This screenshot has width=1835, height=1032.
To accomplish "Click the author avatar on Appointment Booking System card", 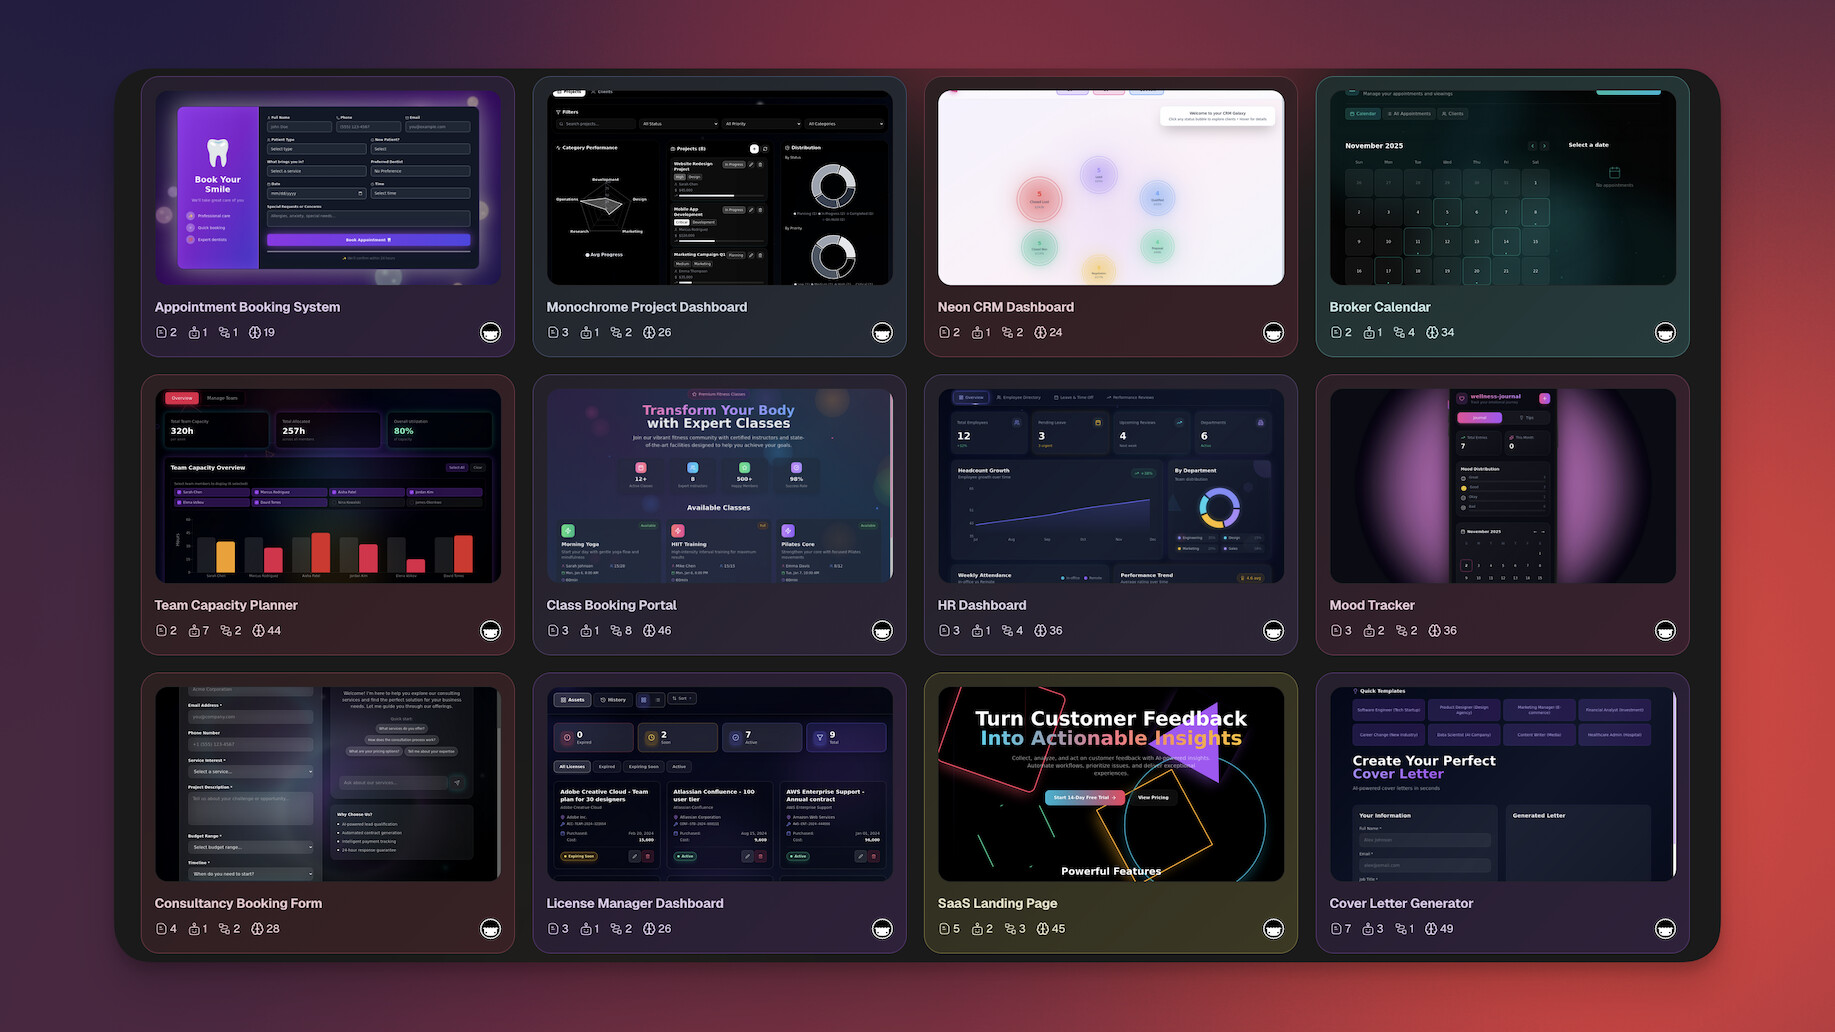I will click(x=490, y=333).
